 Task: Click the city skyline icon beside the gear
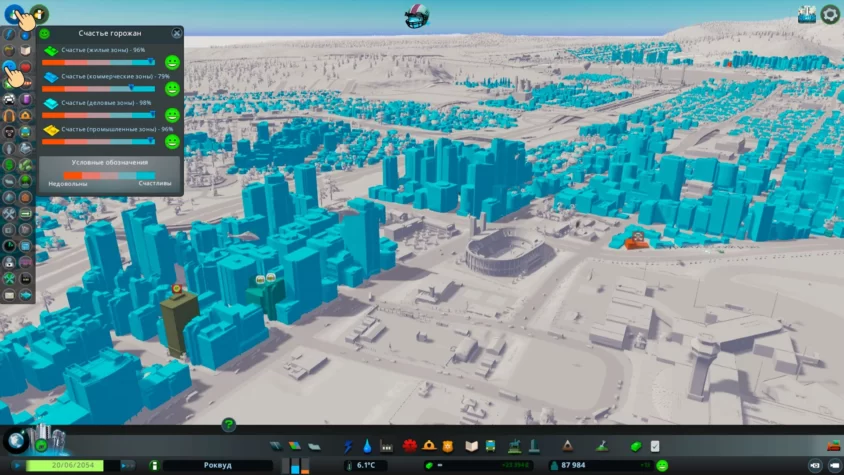pos(806,15)
